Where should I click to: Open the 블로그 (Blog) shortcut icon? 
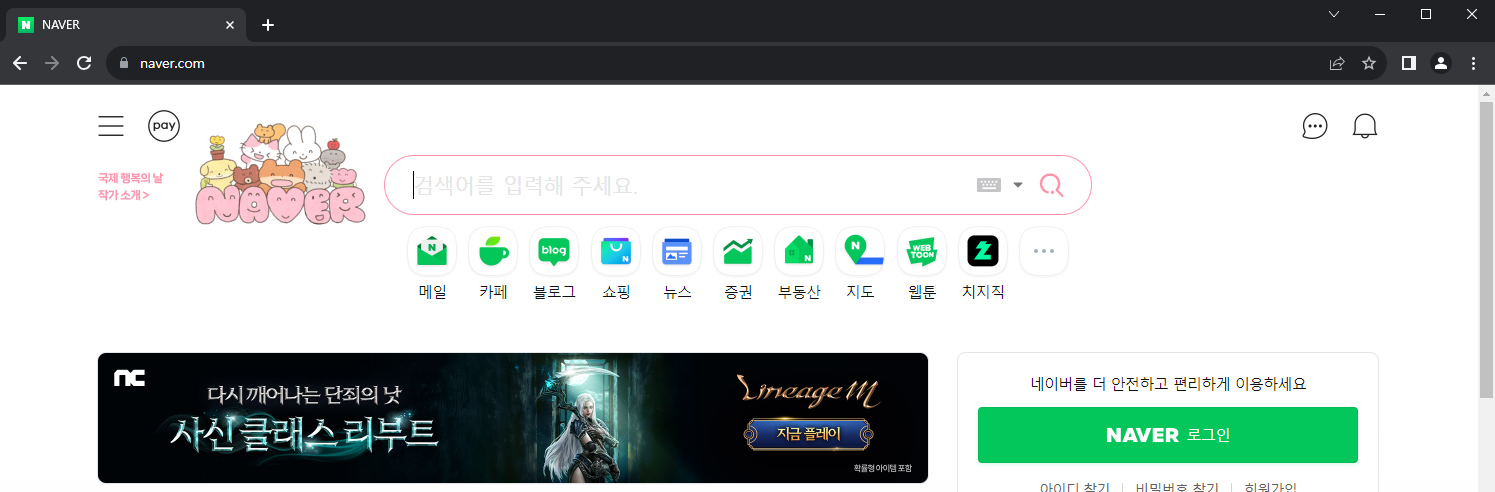(554, 251)
